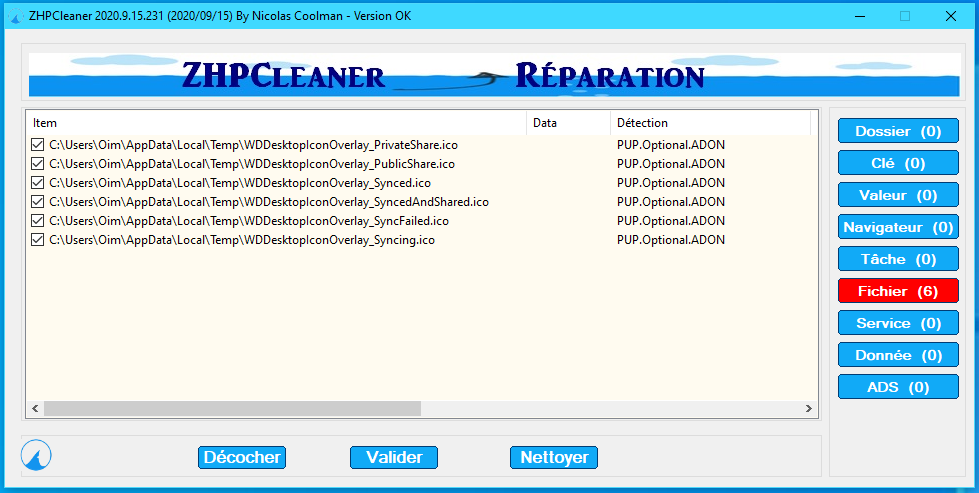The height and width of the screenshot is (493, 979).
Task: Sort by the Détection column header
Action: (710, 123)
